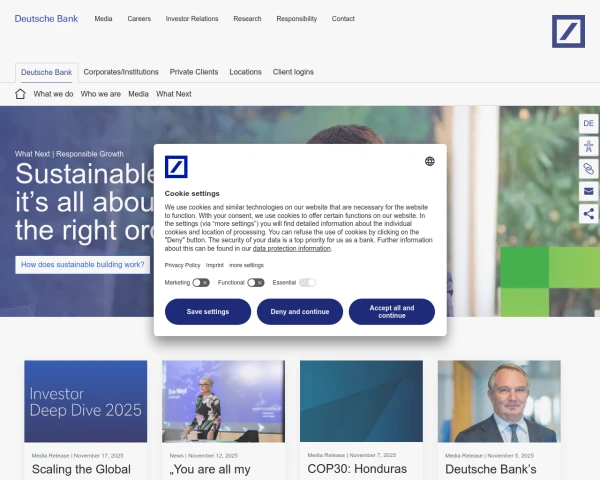This screenshot has height=480, width=600.
Task: Open the share icon in sidebar
Action: [588, 213]
